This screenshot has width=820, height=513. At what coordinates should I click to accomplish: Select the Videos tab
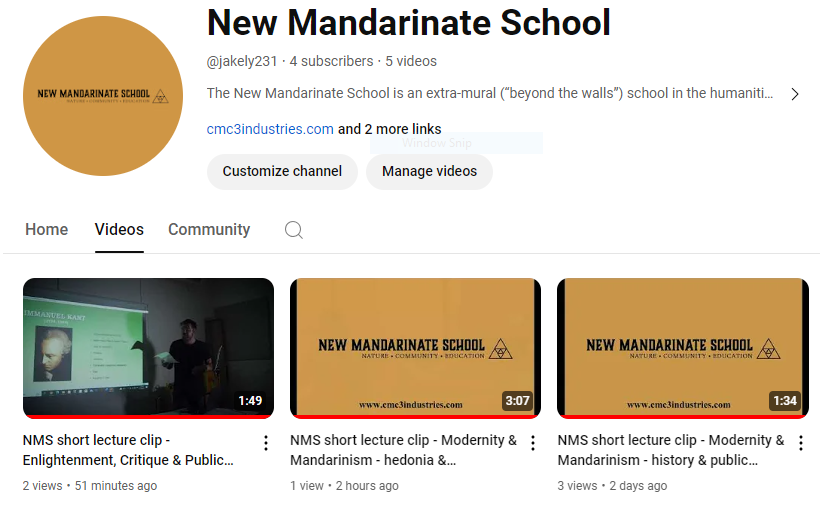click(119, 230)
